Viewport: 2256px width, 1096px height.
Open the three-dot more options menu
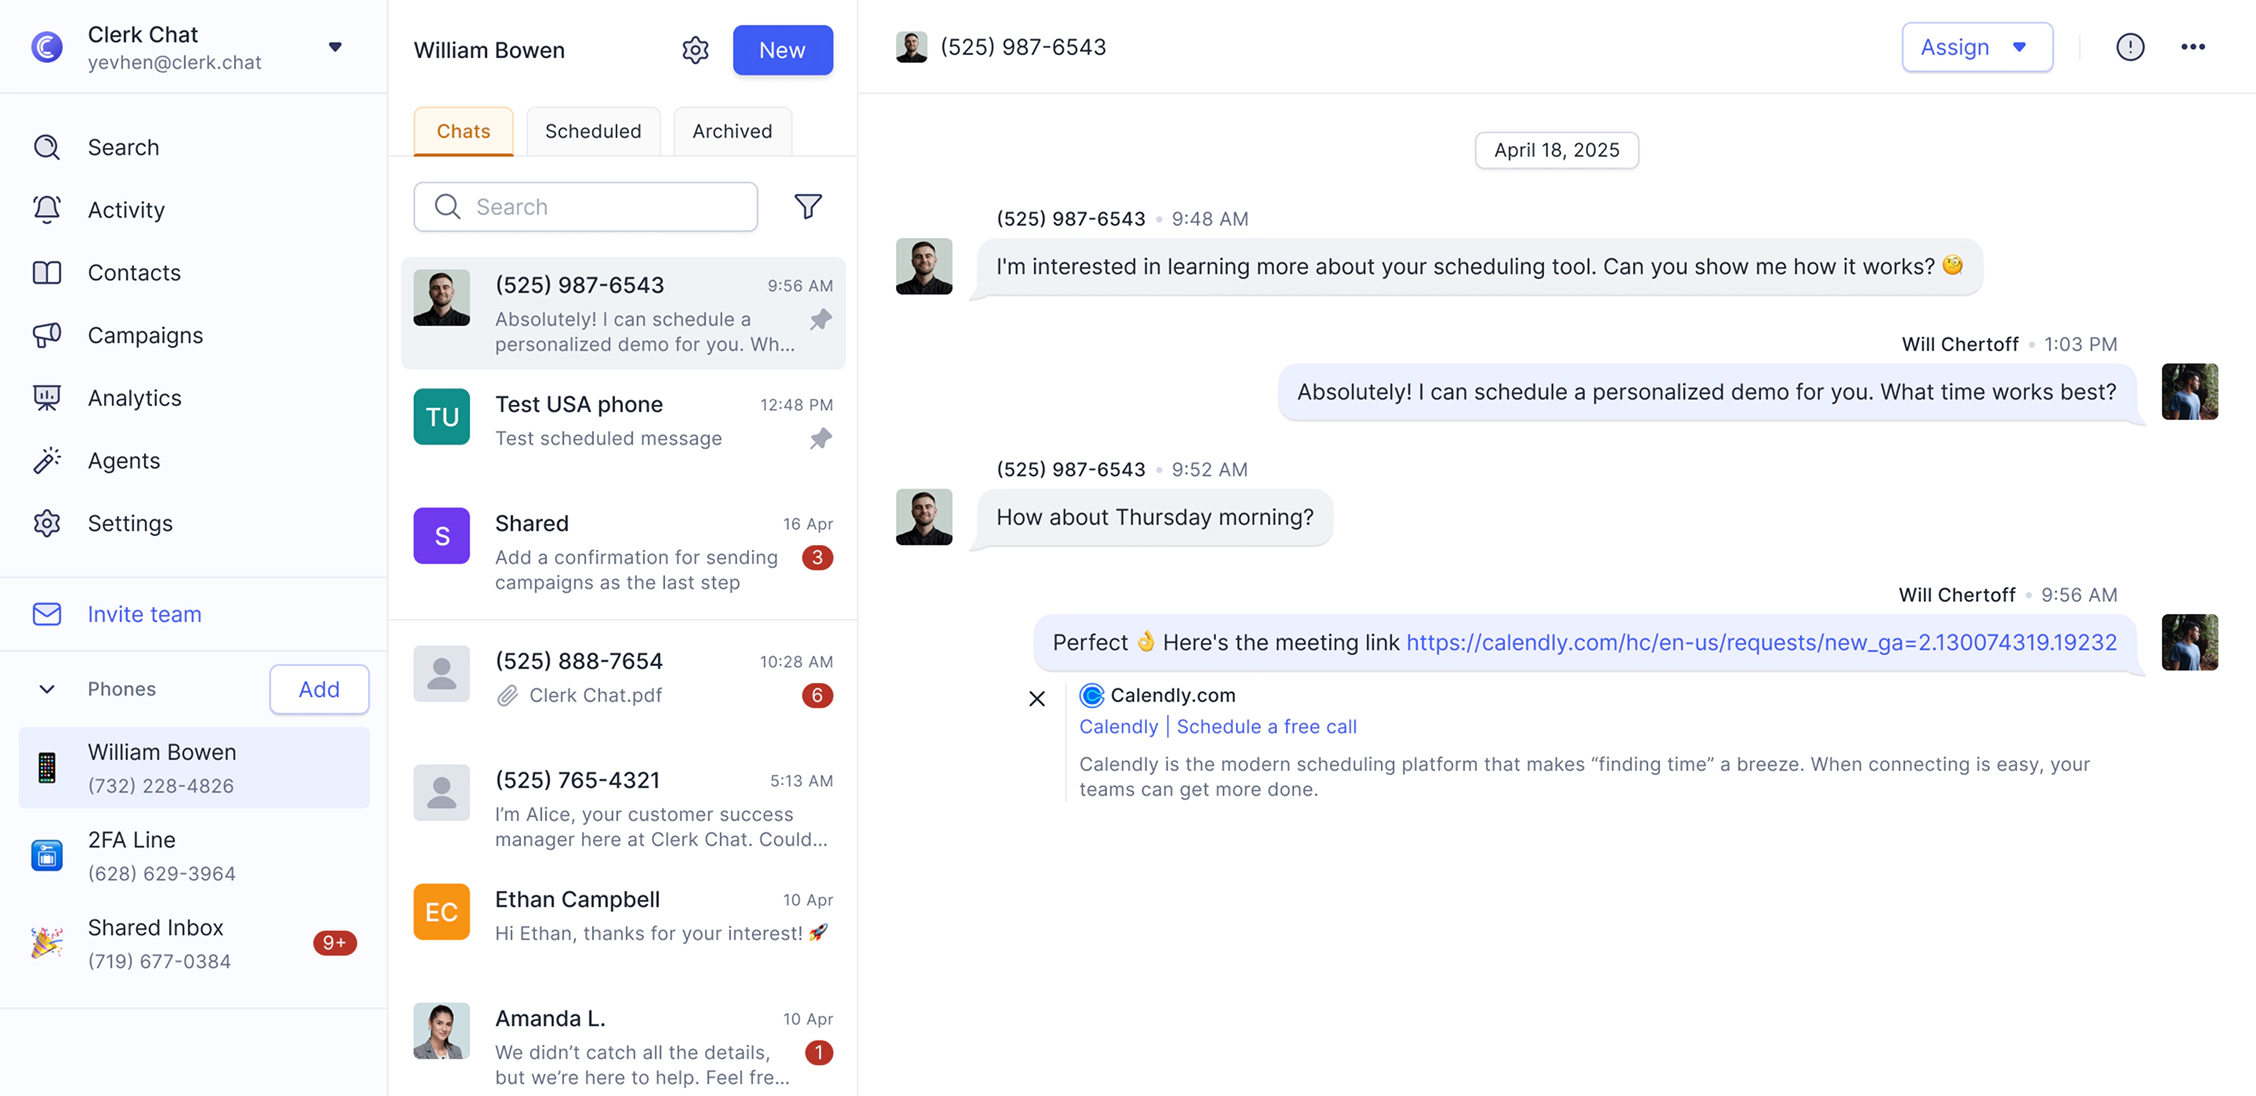(x=2193, y=47)
